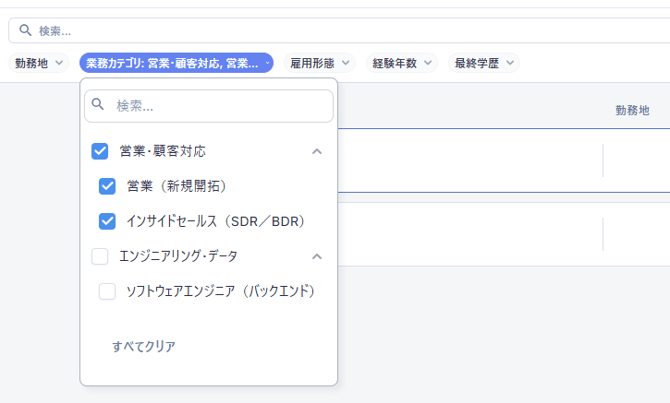The height and width of the screenshot is (403, 670).
Task: Uncheck インサイドセールス（SDR／BDR） checkbox
Action: (x=108, y=221)
